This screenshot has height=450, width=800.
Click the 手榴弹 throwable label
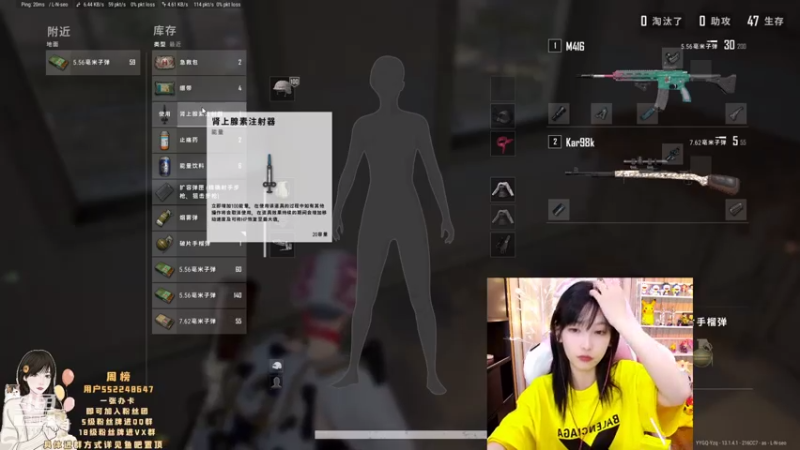[x=711, y=322]
